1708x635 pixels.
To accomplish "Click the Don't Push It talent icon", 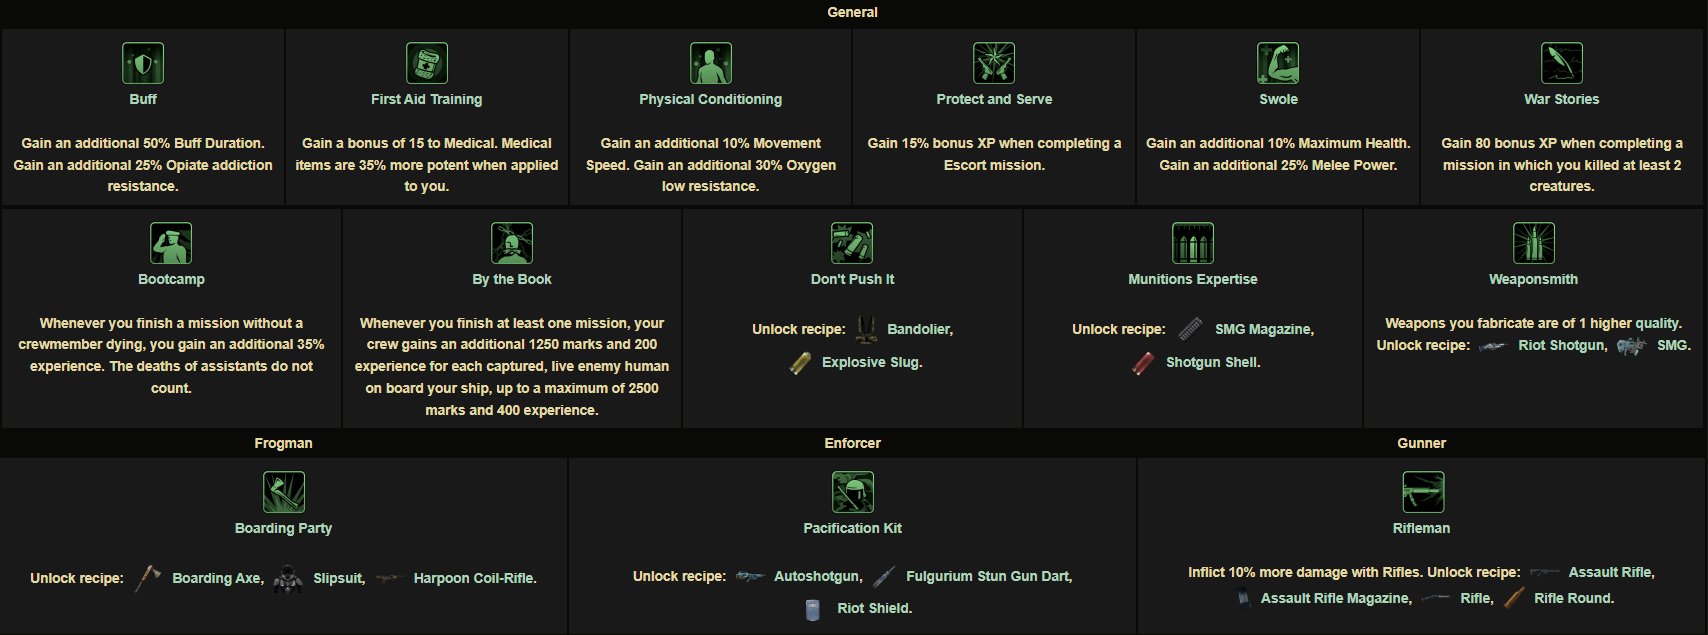I will 852,243.
